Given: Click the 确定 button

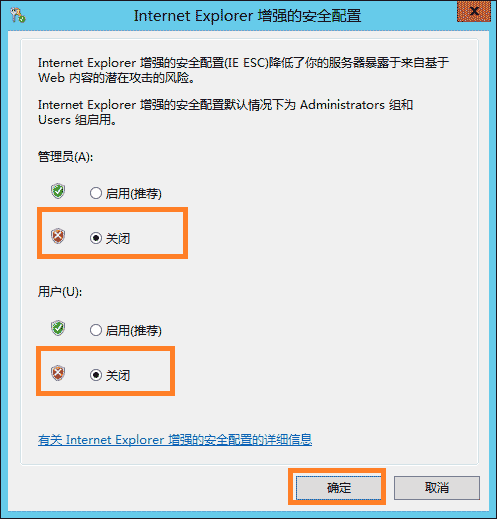Looking at the screenshot, I should coord(339,488).
